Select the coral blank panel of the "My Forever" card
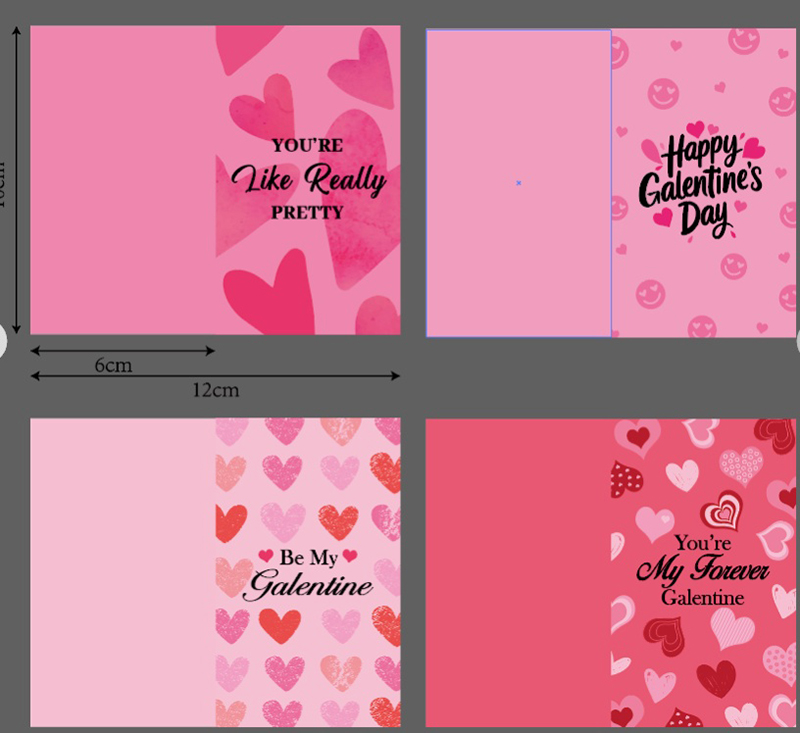This screenshot has height=733, width=800. pyautogui.click(x=518, y=572)
